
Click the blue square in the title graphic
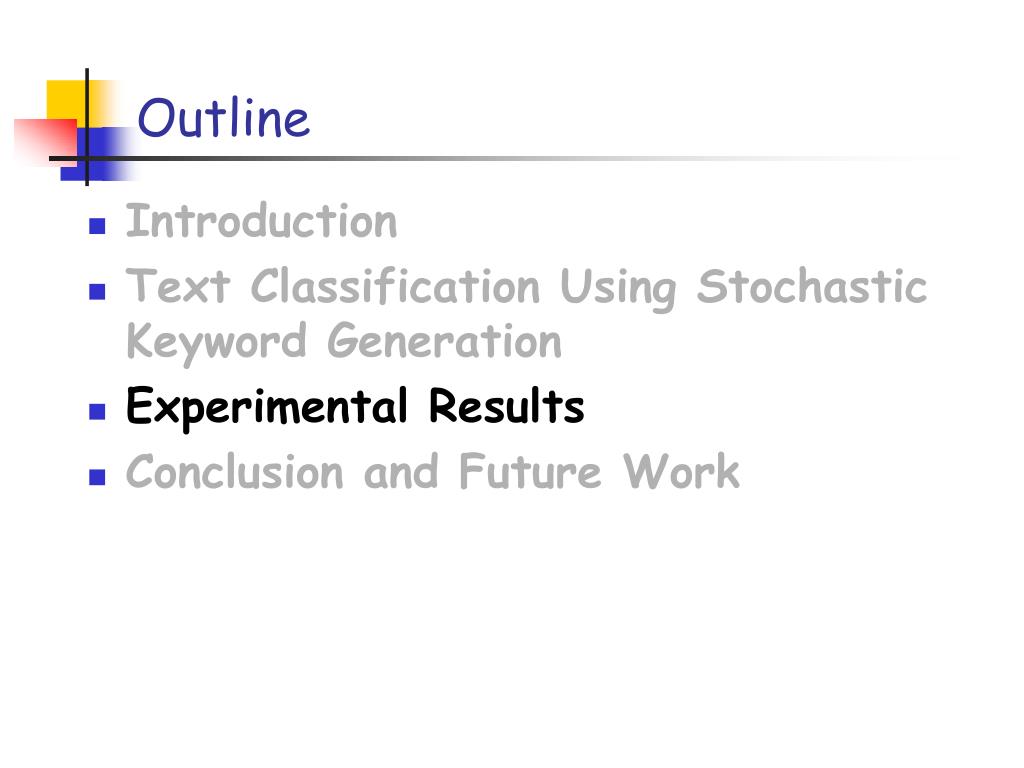[x=98, y=154]
